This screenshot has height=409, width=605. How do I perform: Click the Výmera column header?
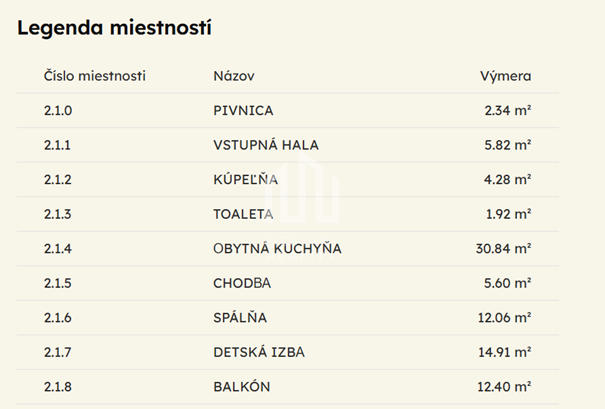(x=506, y=76)
